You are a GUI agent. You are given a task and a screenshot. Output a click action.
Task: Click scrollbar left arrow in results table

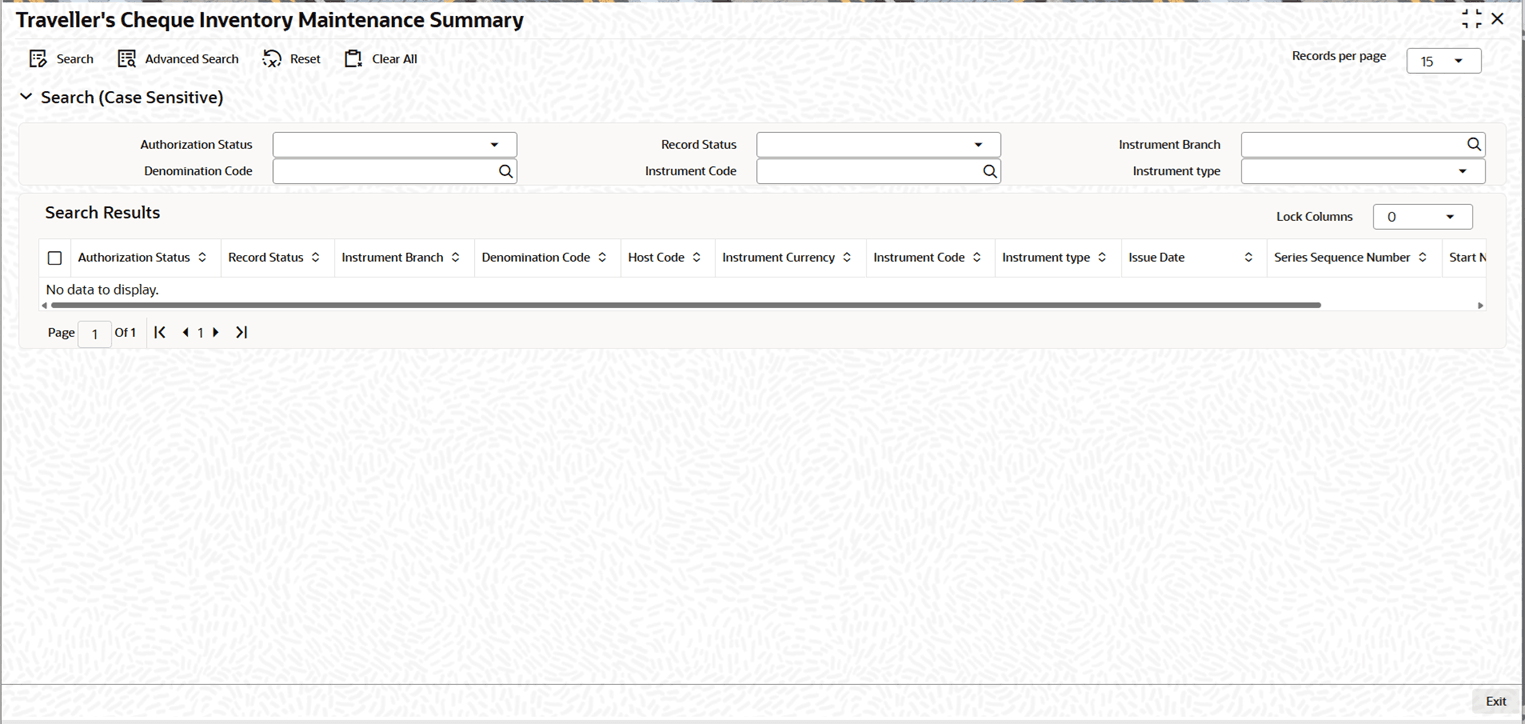(x=44, y=306)
